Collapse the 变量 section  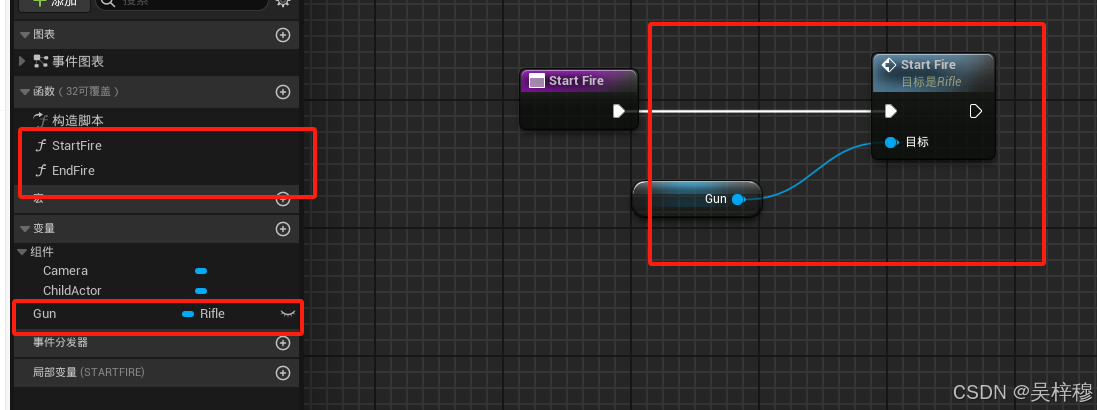coord(25,229)
